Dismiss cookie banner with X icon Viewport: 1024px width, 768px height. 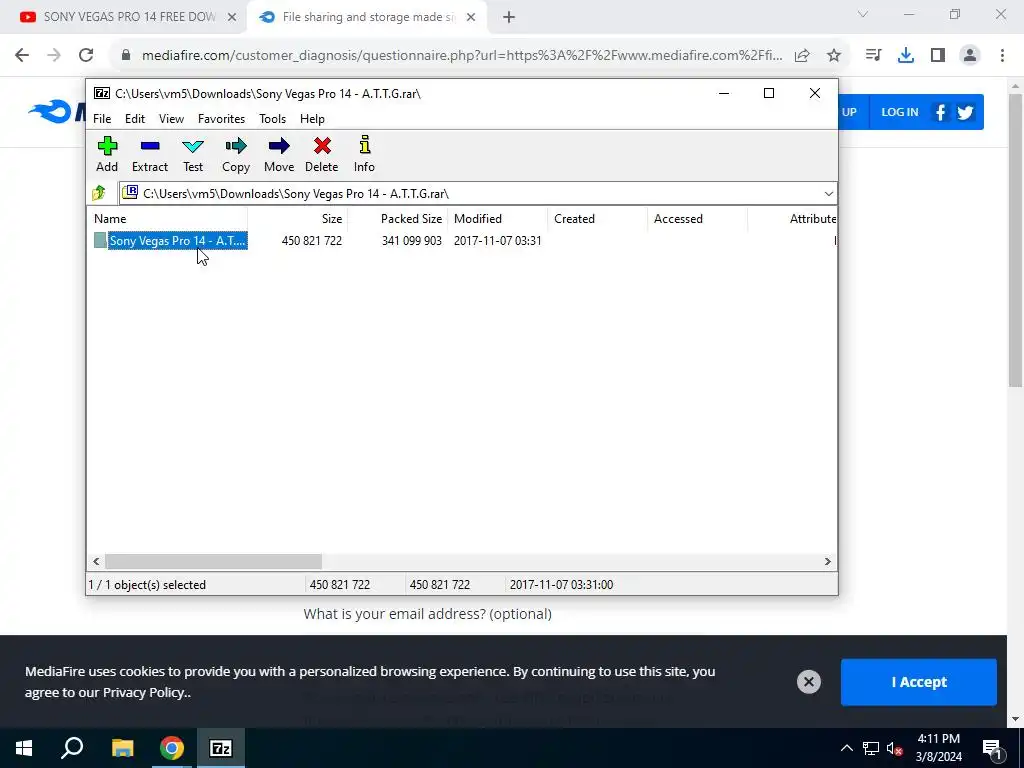(808, 682)
